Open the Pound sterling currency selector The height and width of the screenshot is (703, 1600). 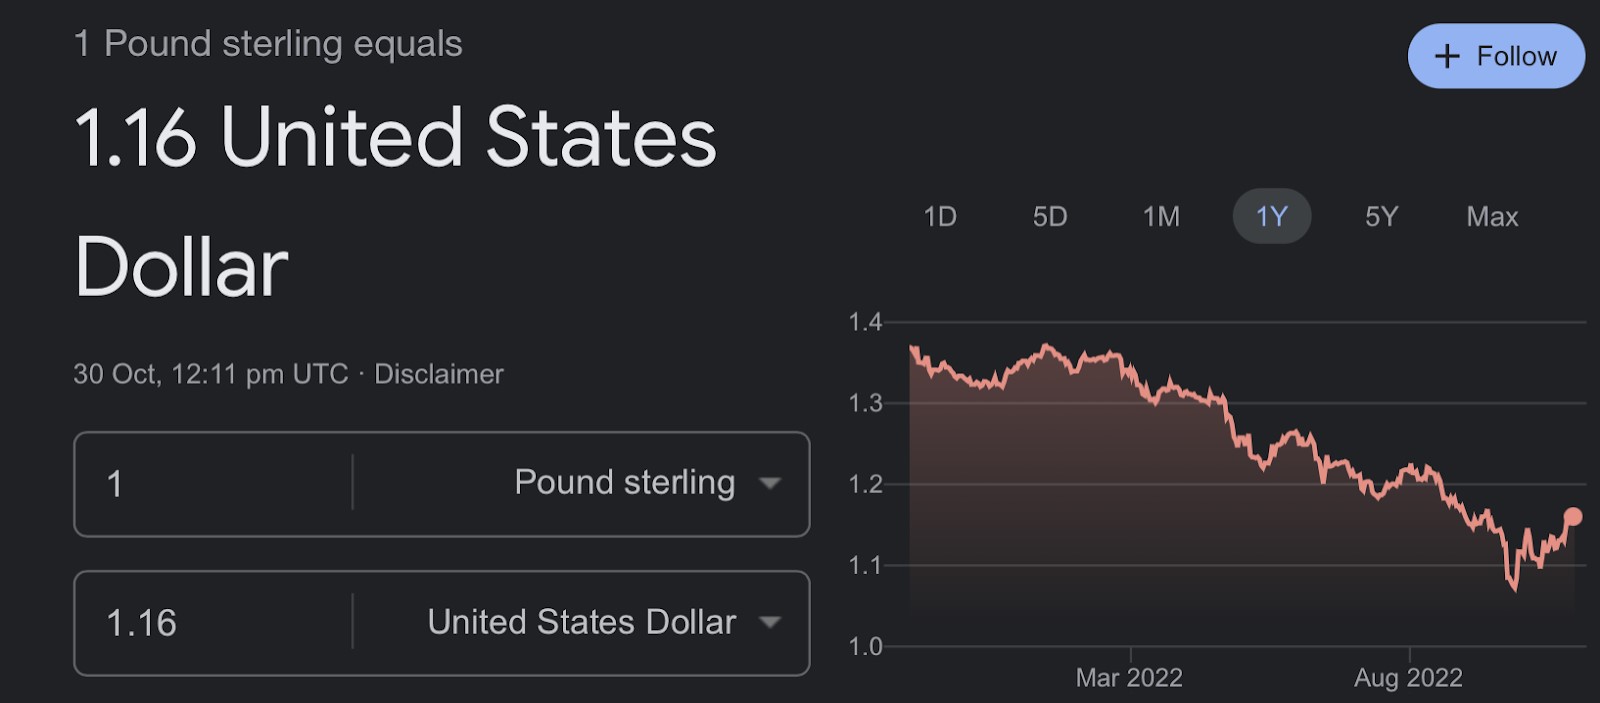(624, 483)
